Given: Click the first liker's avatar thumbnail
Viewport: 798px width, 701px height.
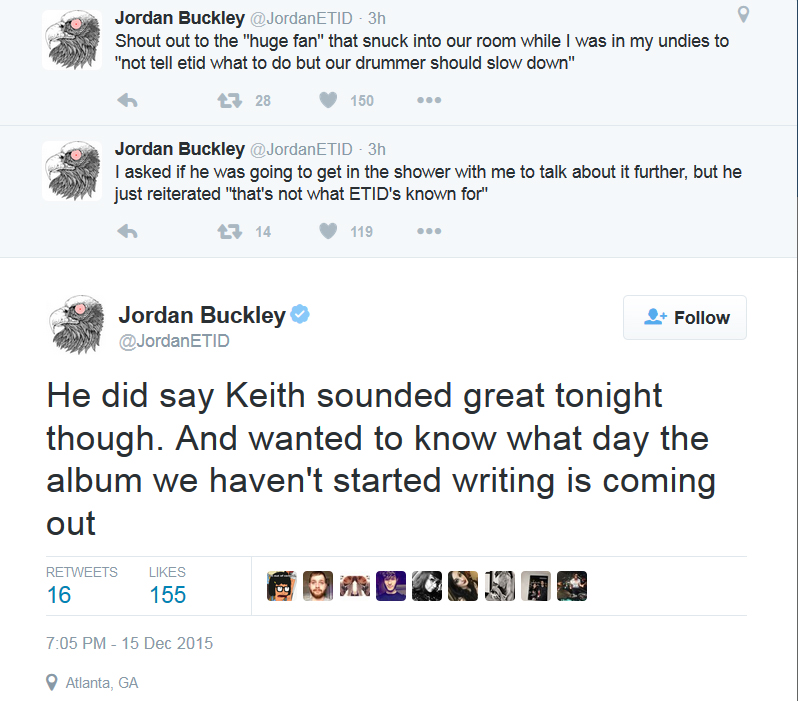Looking at the screenshot, I should (282, 586).
